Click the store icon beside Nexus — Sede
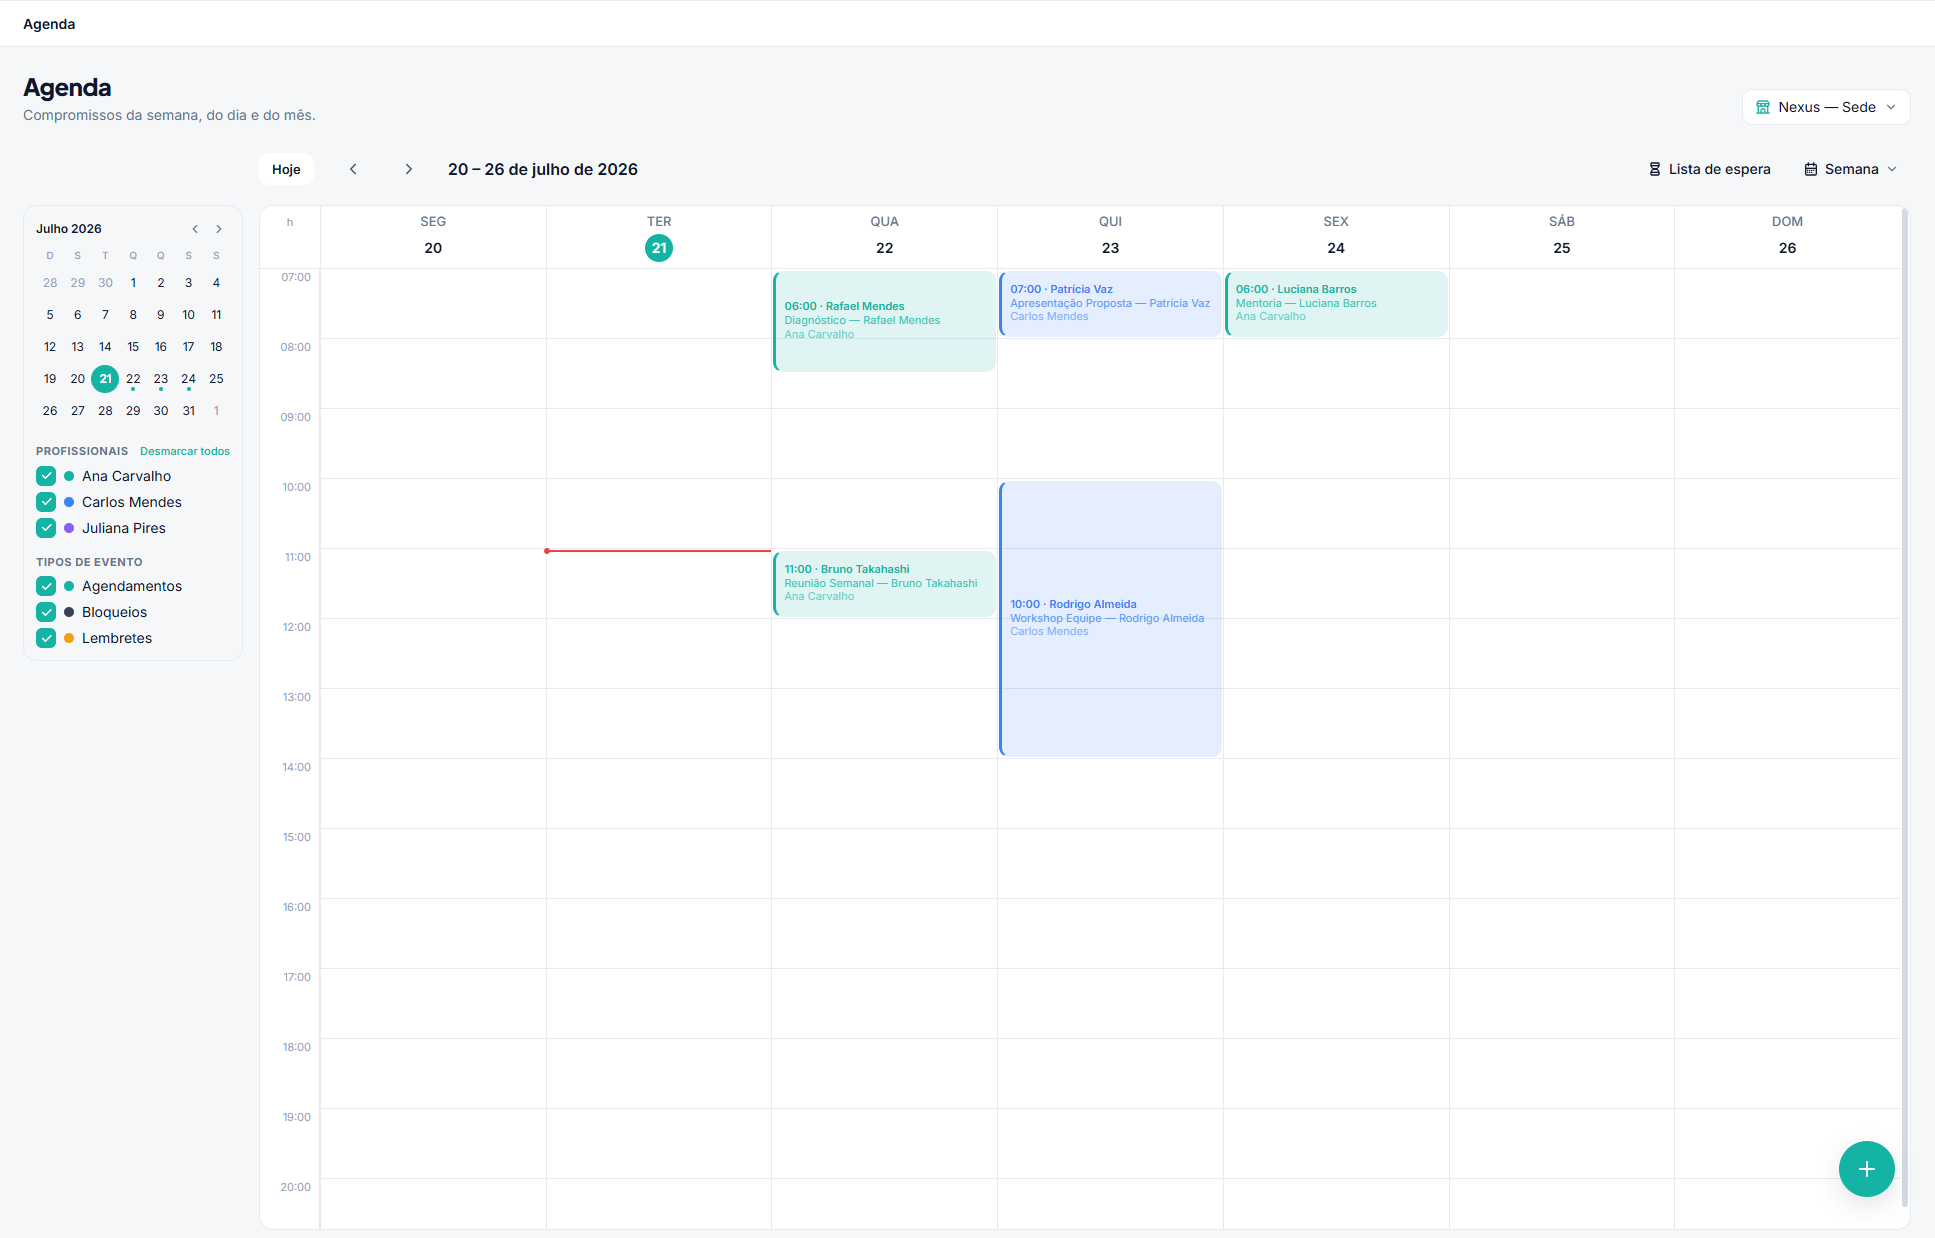This screenshot has width=1935, height=1238. pyautogui.click(x=1763, y=107)
